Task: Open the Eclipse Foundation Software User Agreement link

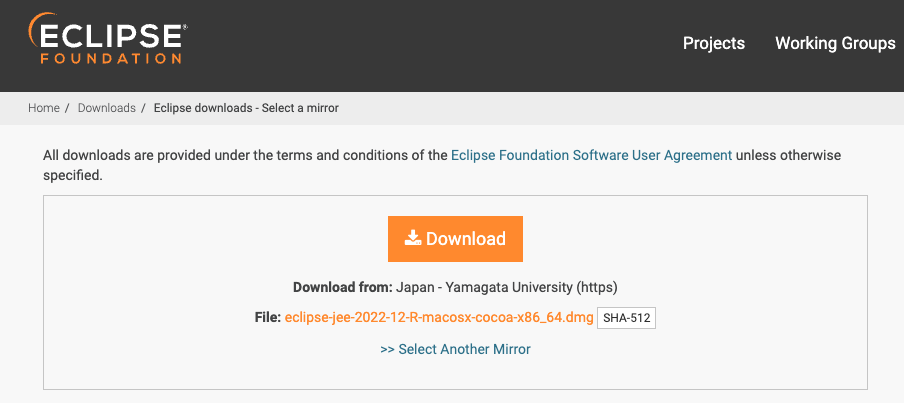Action: [591, 155]
